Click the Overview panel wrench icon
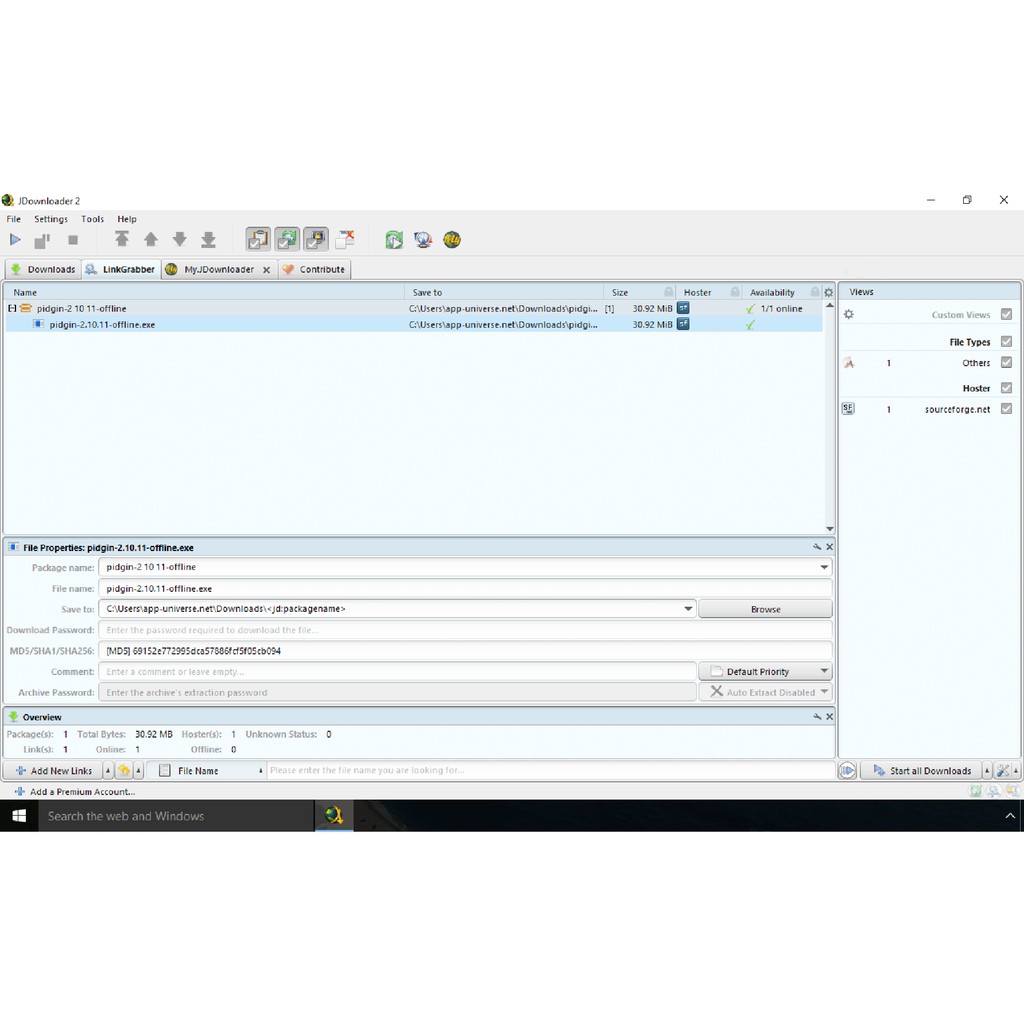Screen dimensions: 1024x1024 pyautogui.click(x=817, y=717)
